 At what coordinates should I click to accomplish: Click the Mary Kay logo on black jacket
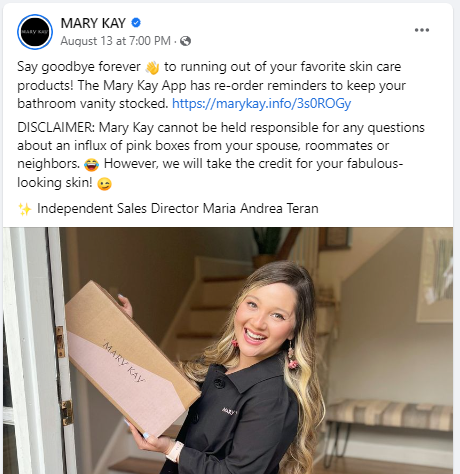point(229,411)
